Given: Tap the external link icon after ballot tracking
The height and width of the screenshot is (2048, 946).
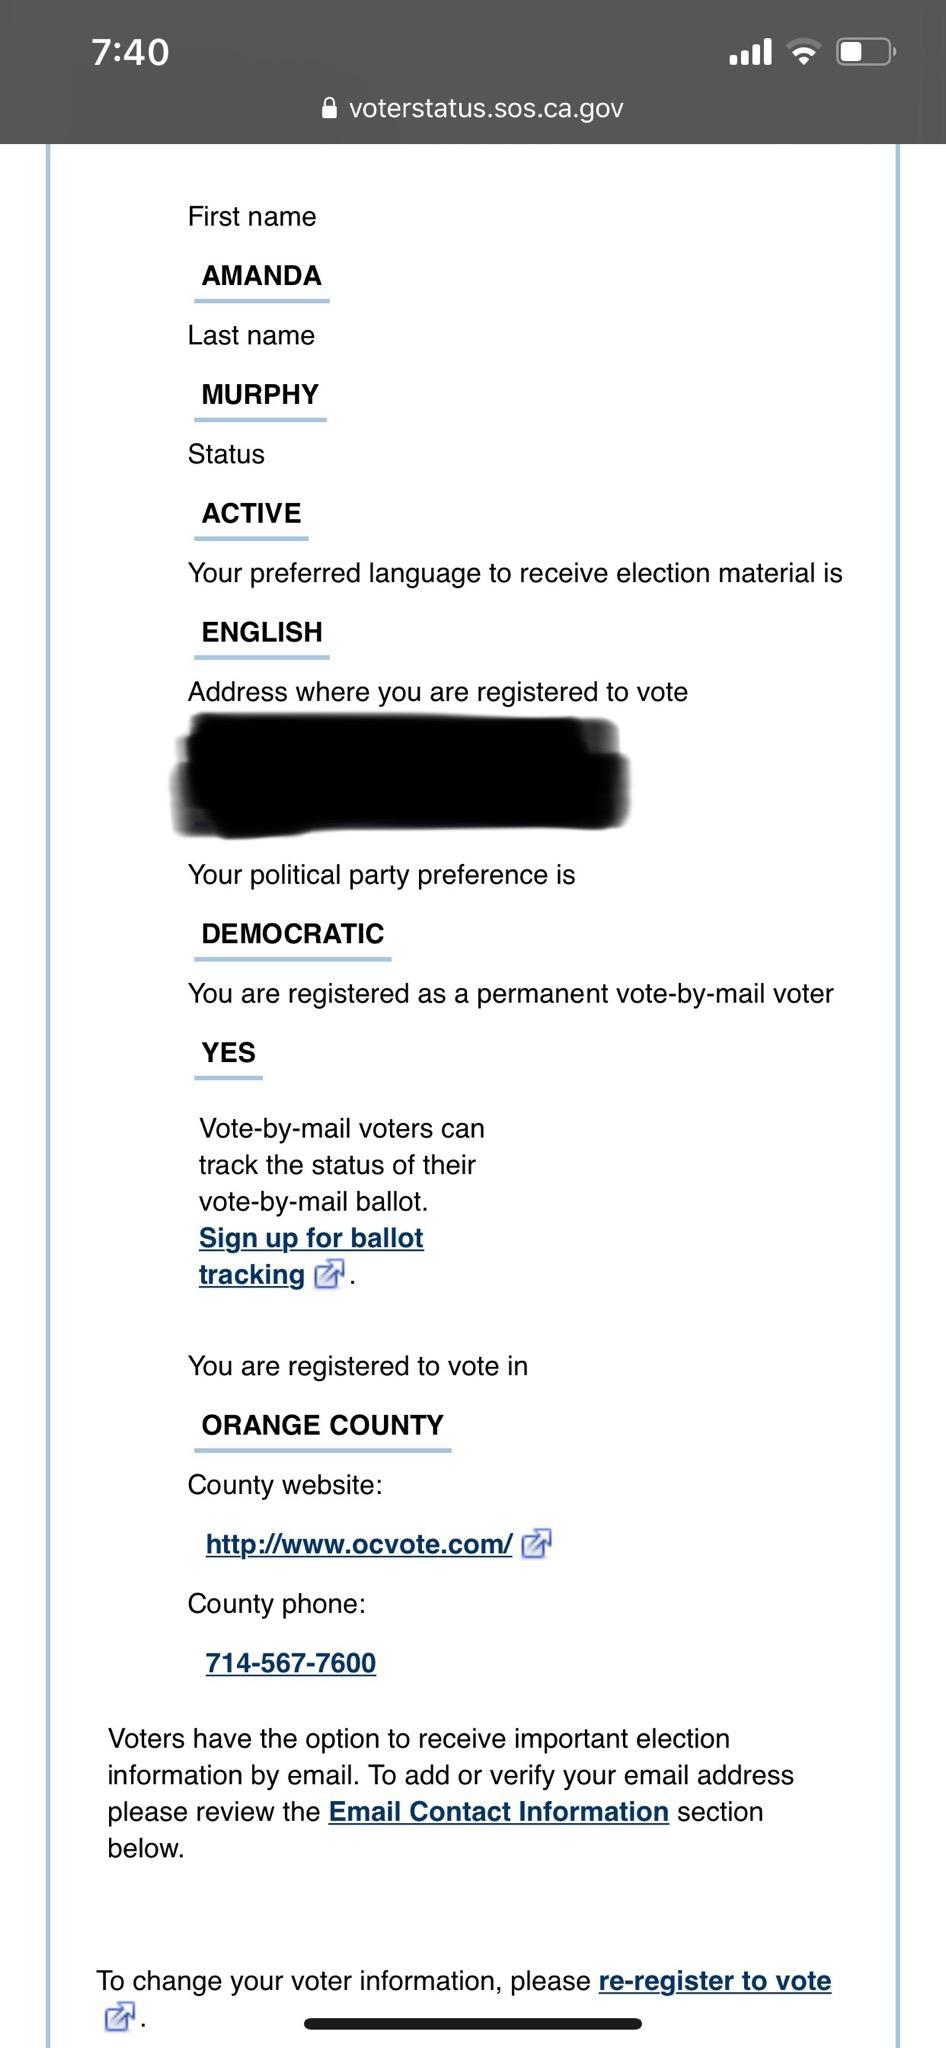Looking at the screenshot, I should (328, 1274).
